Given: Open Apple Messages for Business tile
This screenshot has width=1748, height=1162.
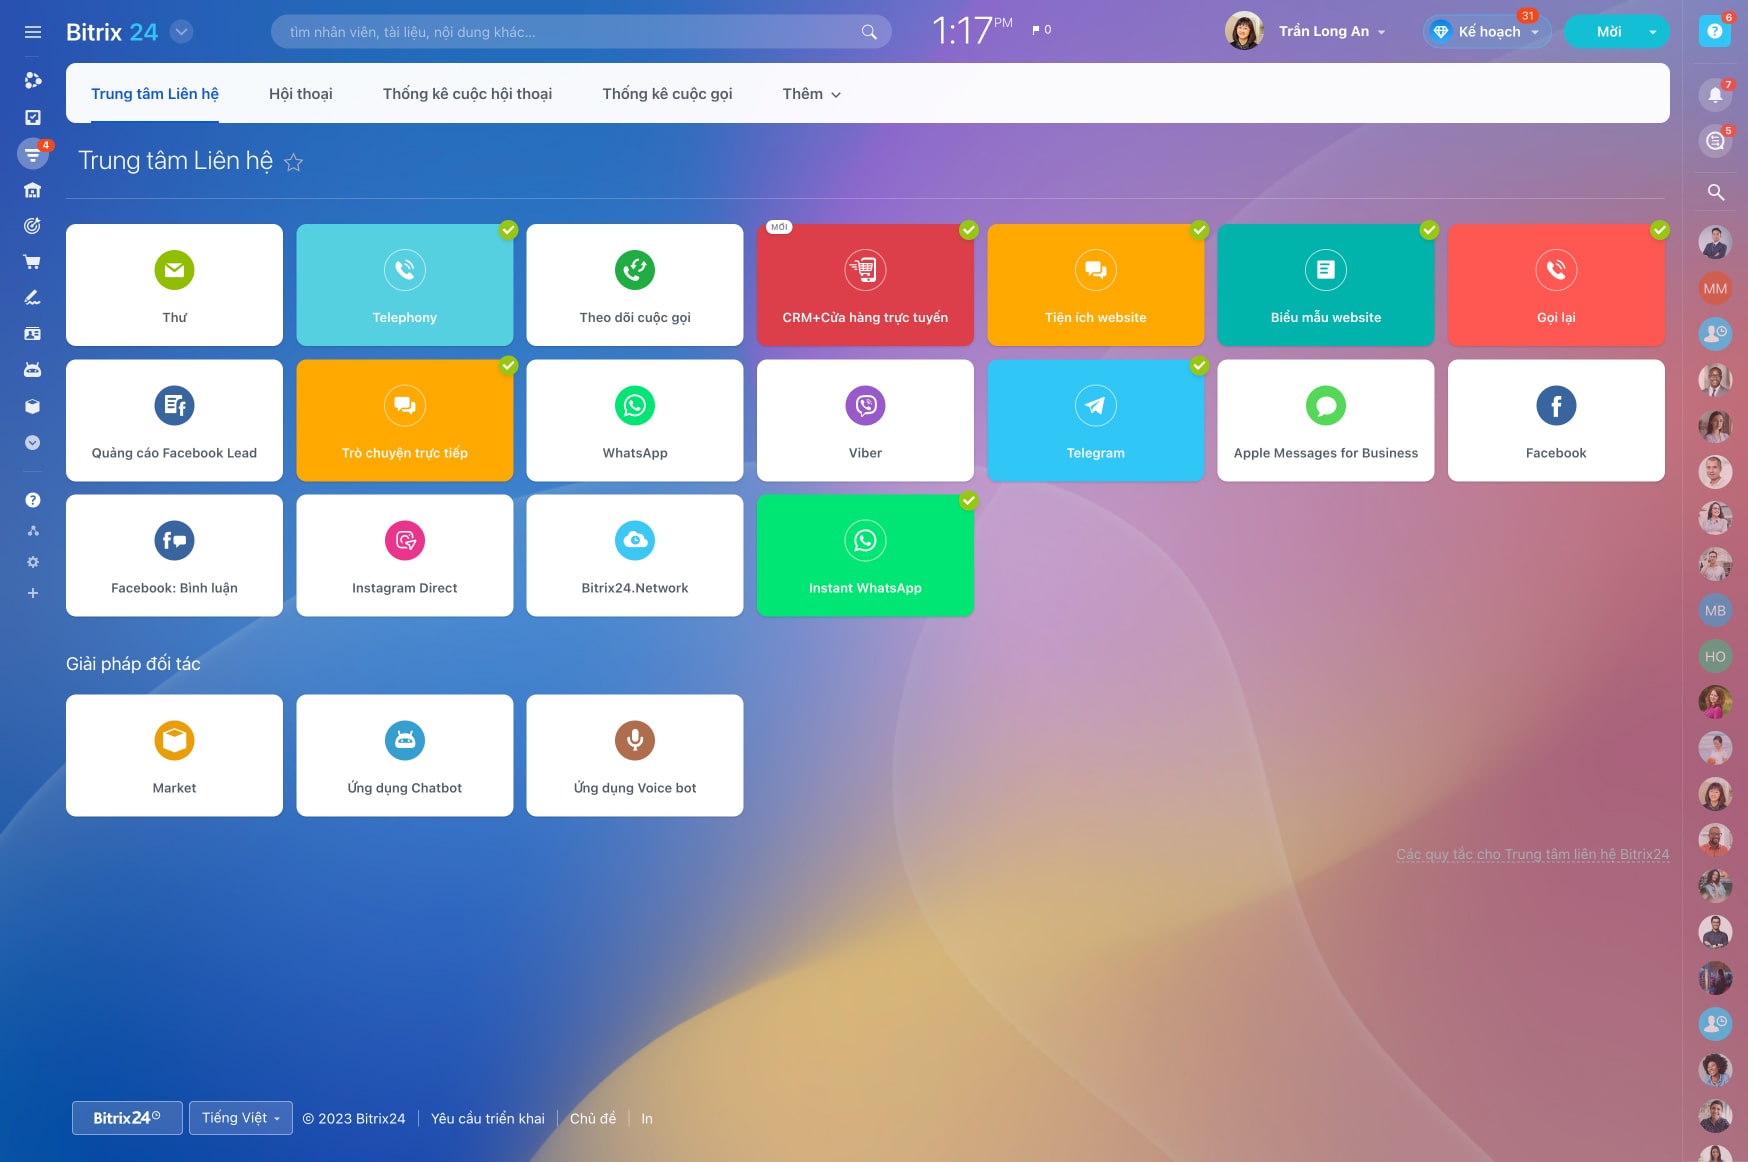Looking at the screenshot, I should (1326, 420).
